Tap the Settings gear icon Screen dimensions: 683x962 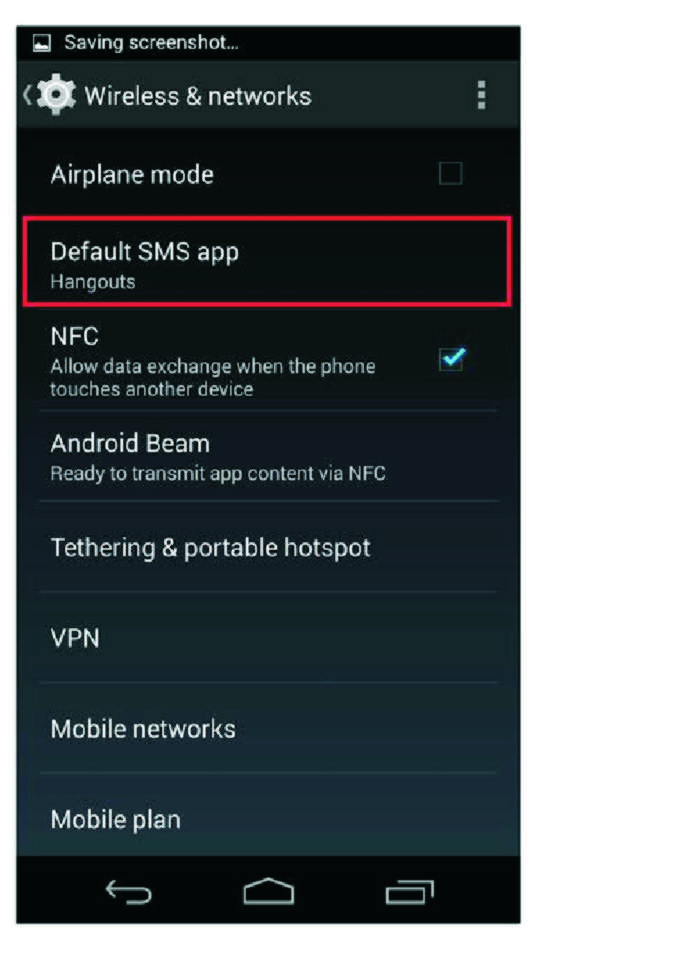pos(56,94)
